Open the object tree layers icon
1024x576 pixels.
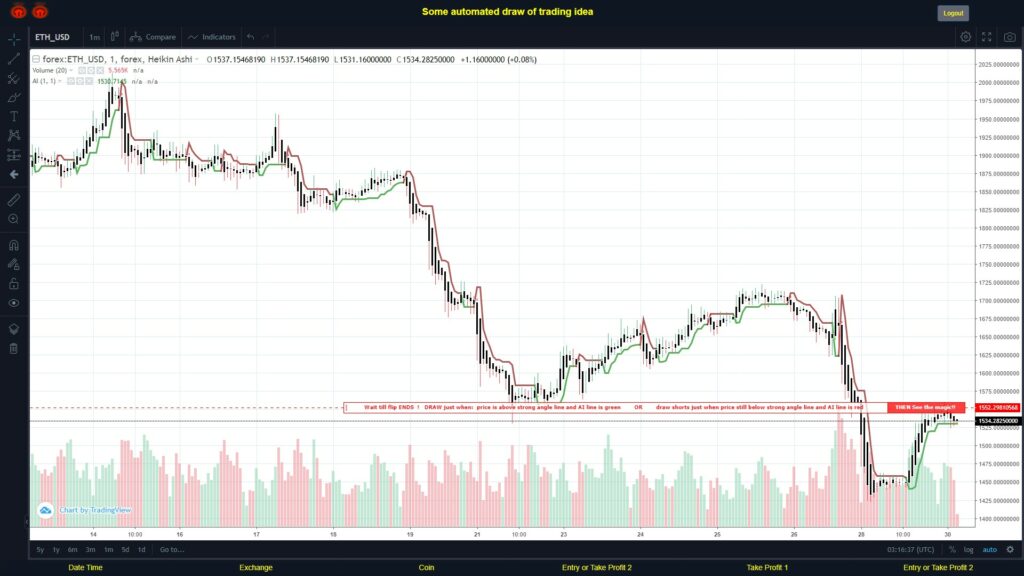(x=14, y=329)
